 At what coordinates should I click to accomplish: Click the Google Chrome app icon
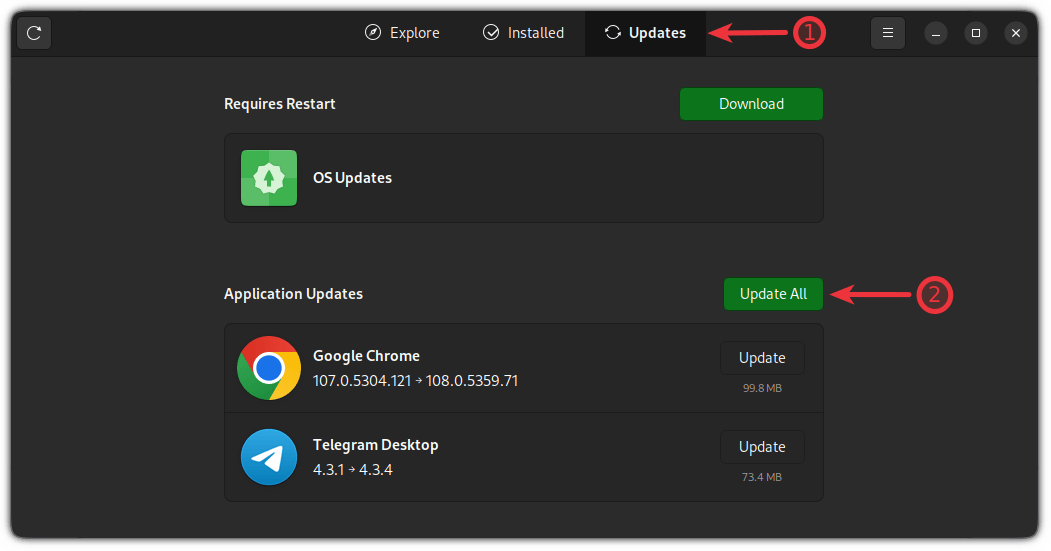click(269, 368)
